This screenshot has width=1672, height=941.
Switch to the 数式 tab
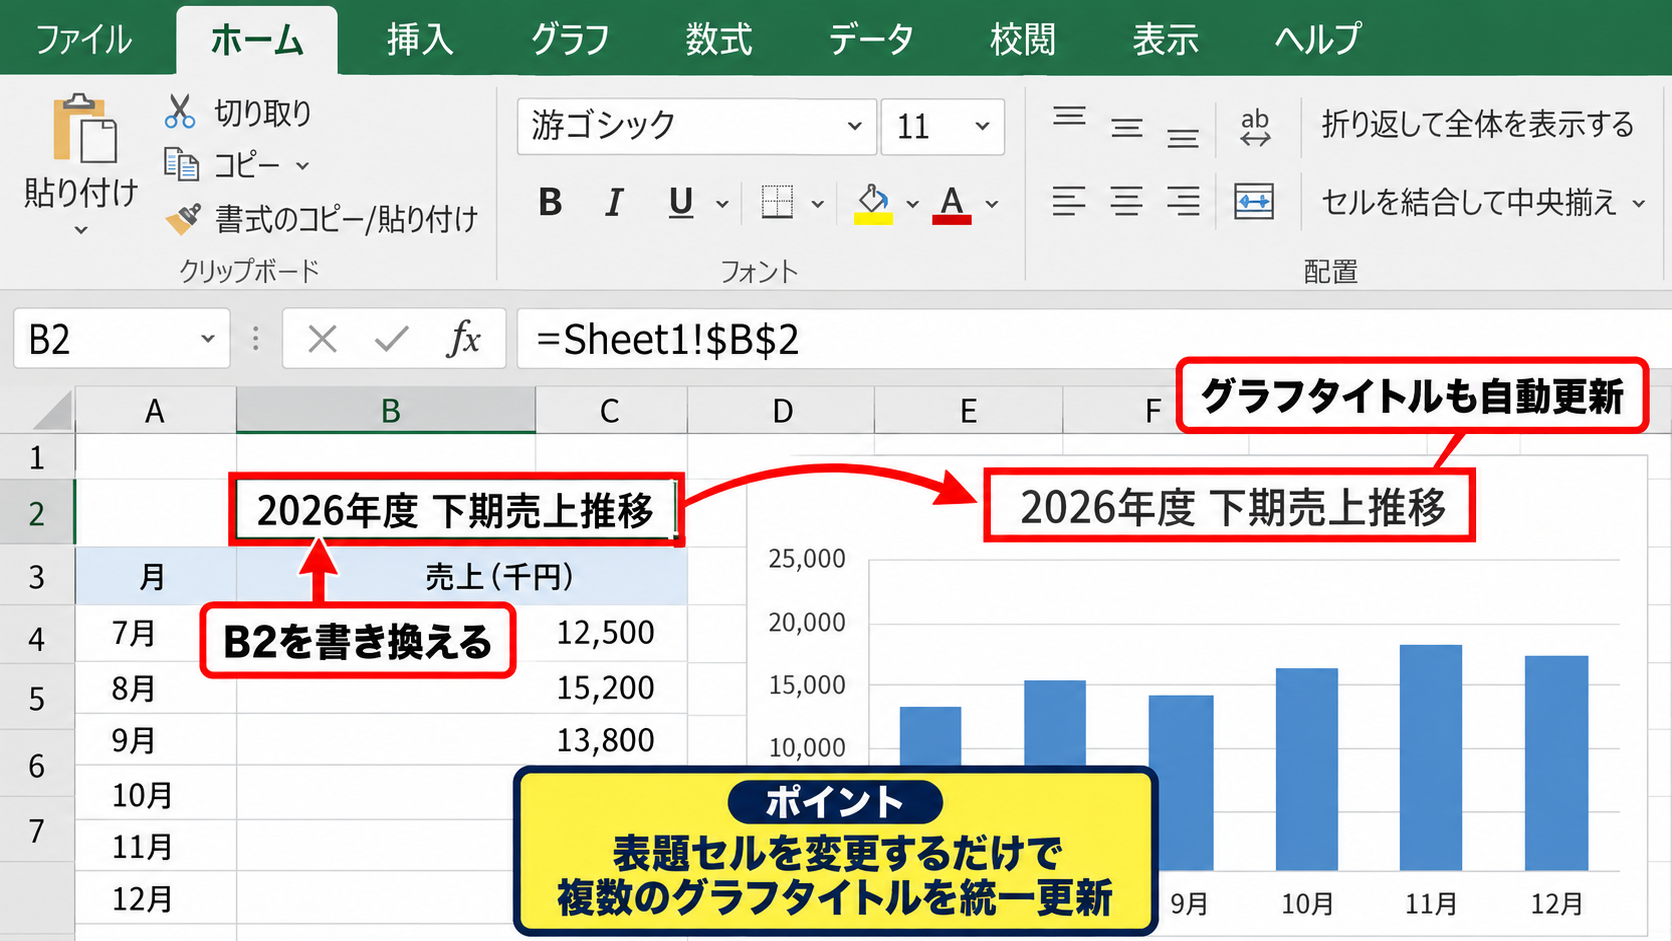719,40
